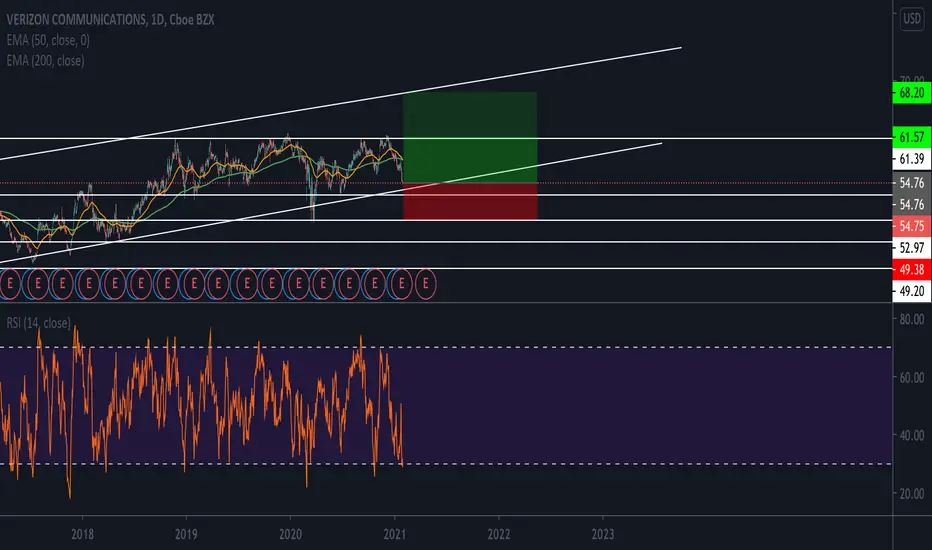Screen dimensions: 932x550
Task: Click the 2018 label on time axis
Action: [82, 534]
